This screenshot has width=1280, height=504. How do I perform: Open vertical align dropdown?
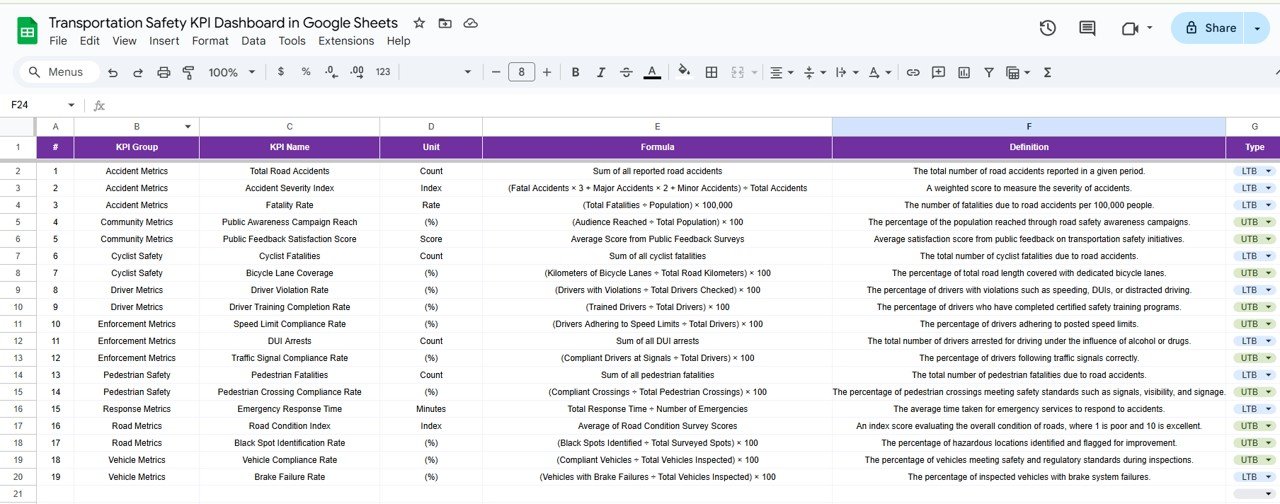click(x=814, y=72)
